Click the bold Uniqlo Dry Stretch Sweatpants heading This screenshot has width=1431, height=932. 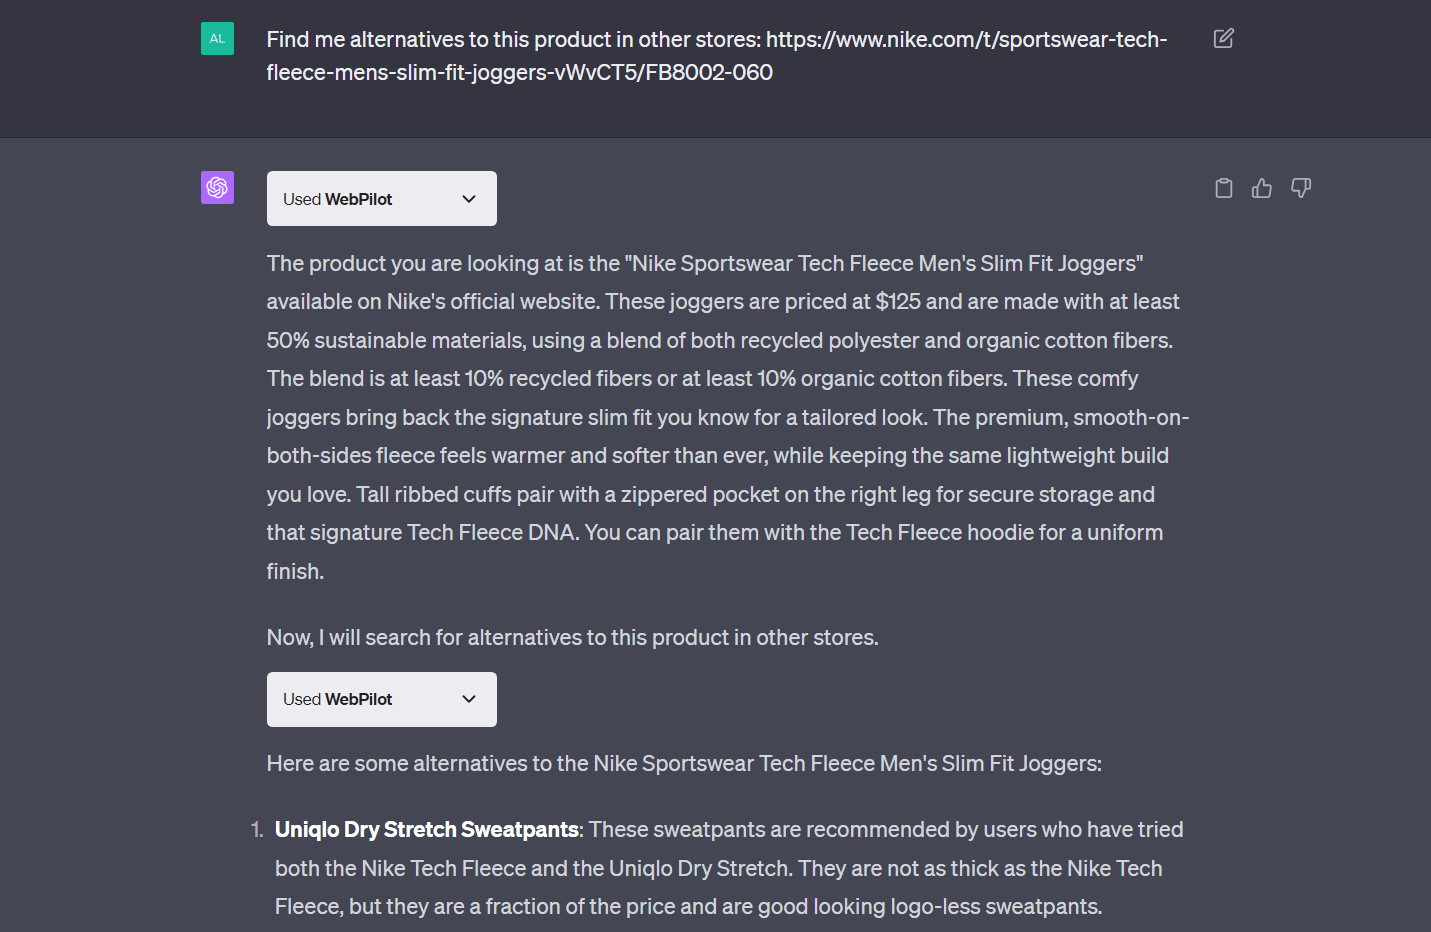click(x=427, y=830)
